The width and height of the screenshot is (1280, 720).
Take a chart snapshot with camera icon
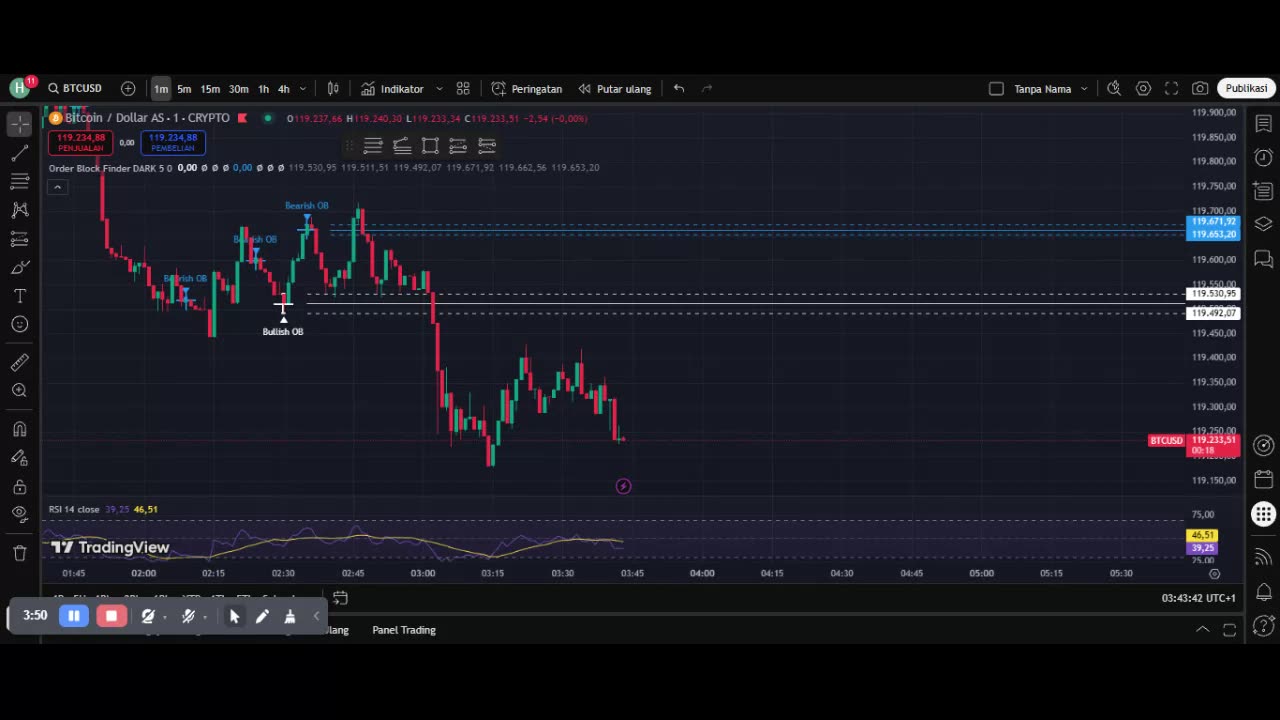[1200, 89]
